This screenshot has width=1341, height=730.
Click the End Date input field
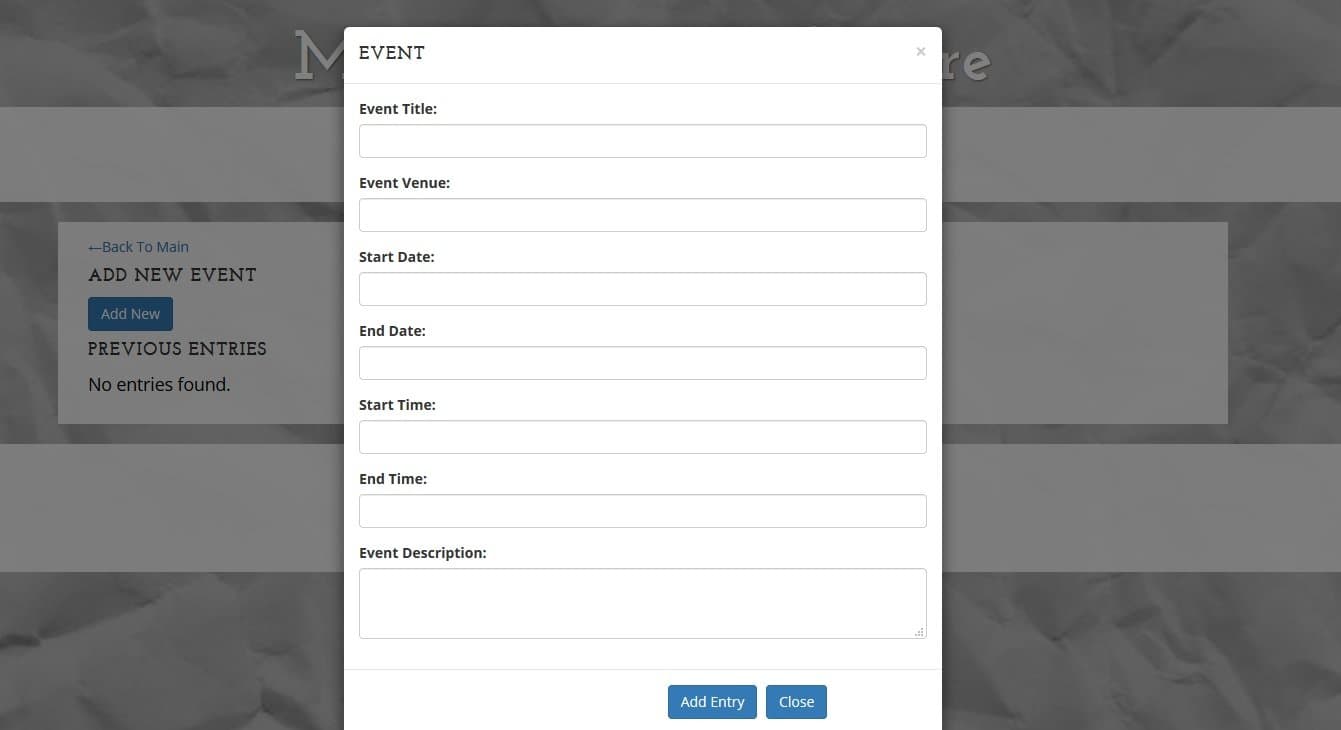pyautogui.click(x=642, y=363)
